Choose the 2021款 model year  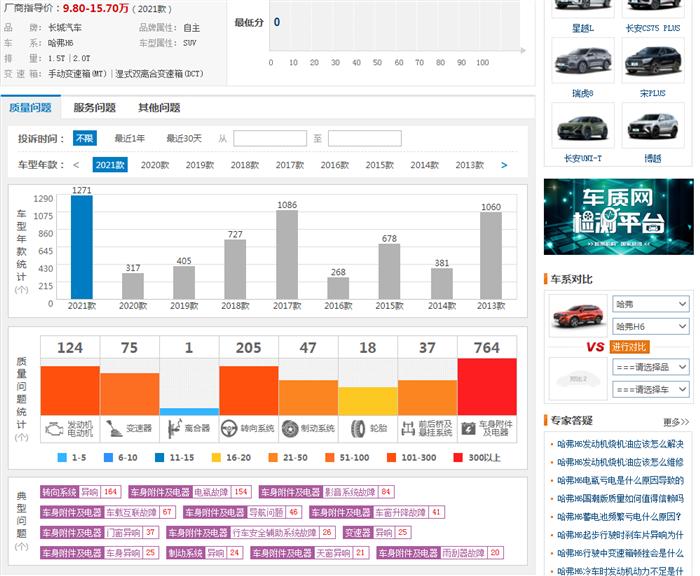(110, 165)
